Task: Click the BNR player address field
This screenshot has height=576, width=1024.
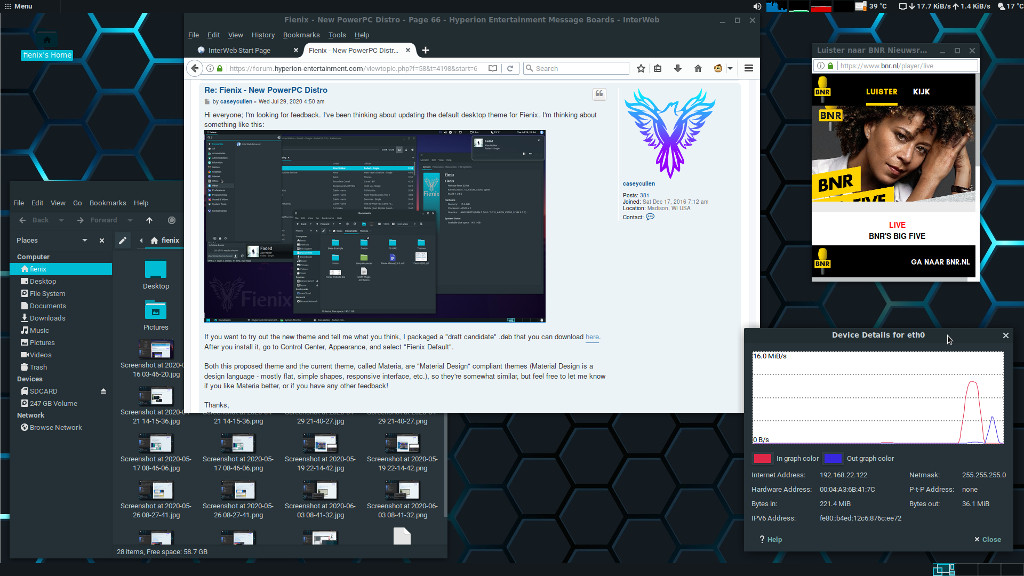Action: [x=896, y=65]
